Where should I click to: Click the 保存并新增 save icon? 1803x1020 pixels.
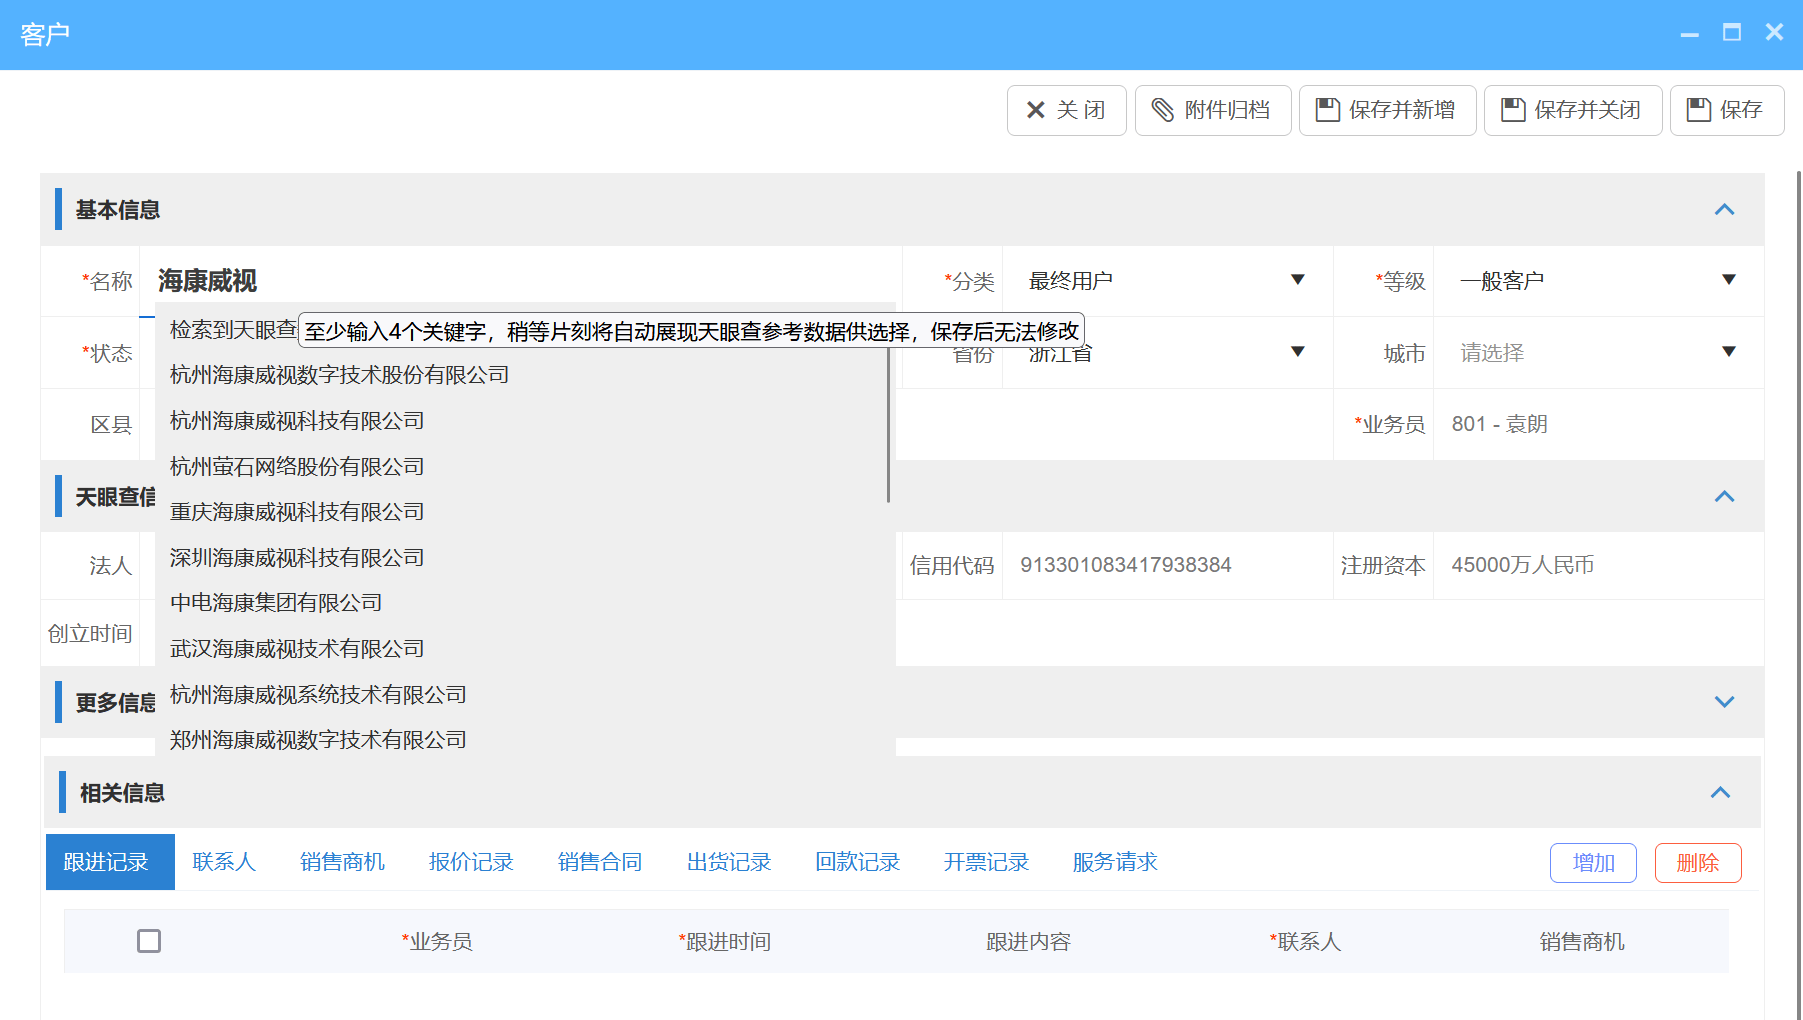click(1327, 110)
